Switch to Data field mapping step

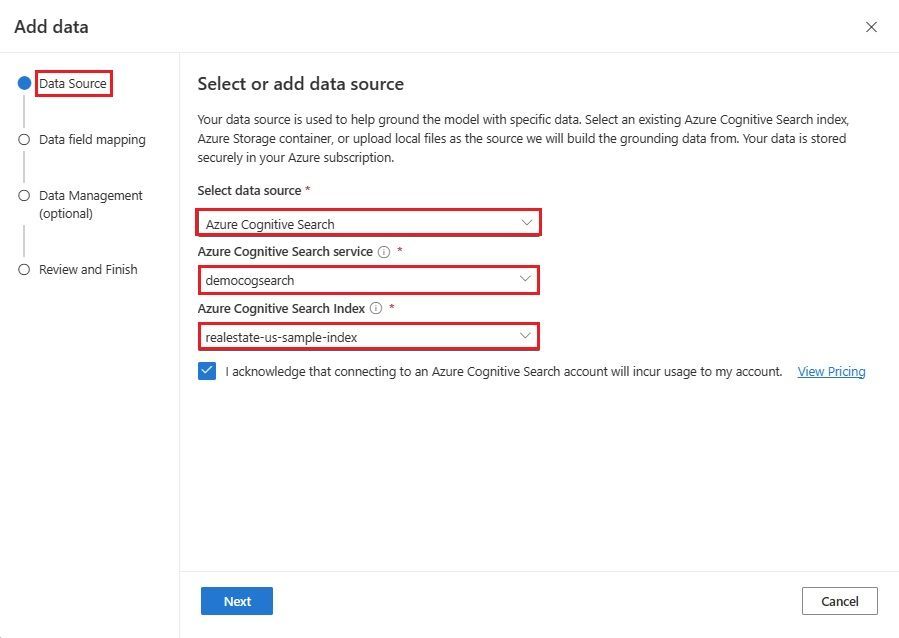pyautogui.click(x=92, y=140)
